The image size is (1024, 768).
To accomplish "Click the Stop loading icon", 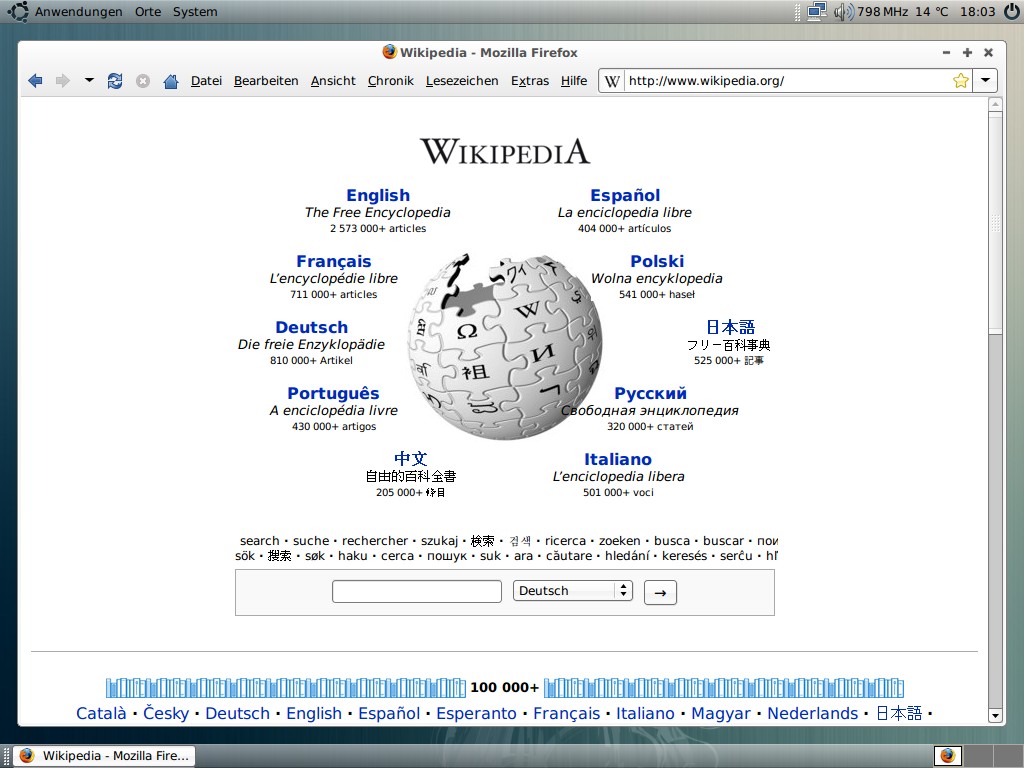I will (143, 81).
